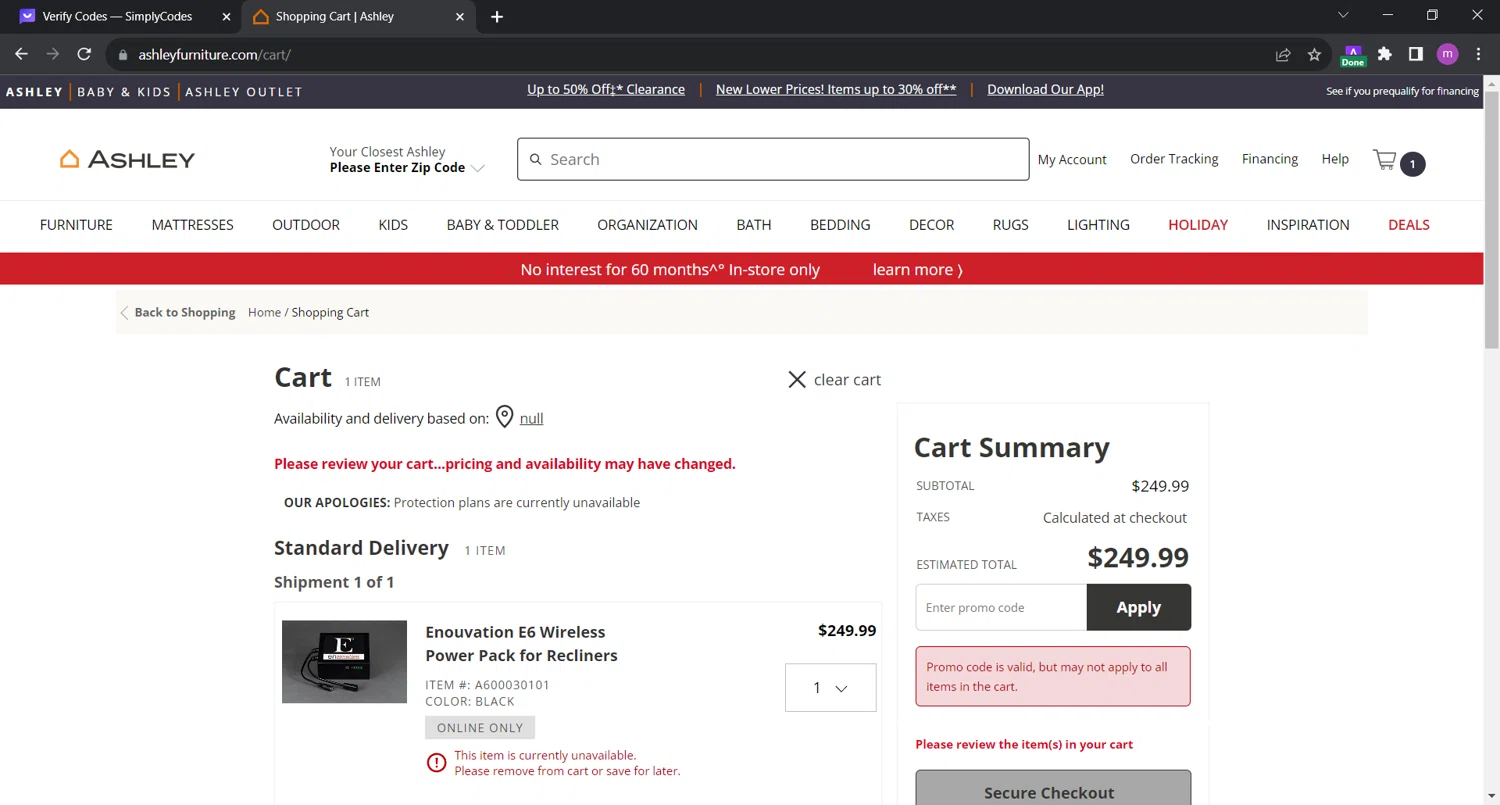Viewport: 1500px width, 805px height.
Task: Open the OUTDOOR menu
Action: (x=306, y=225)
